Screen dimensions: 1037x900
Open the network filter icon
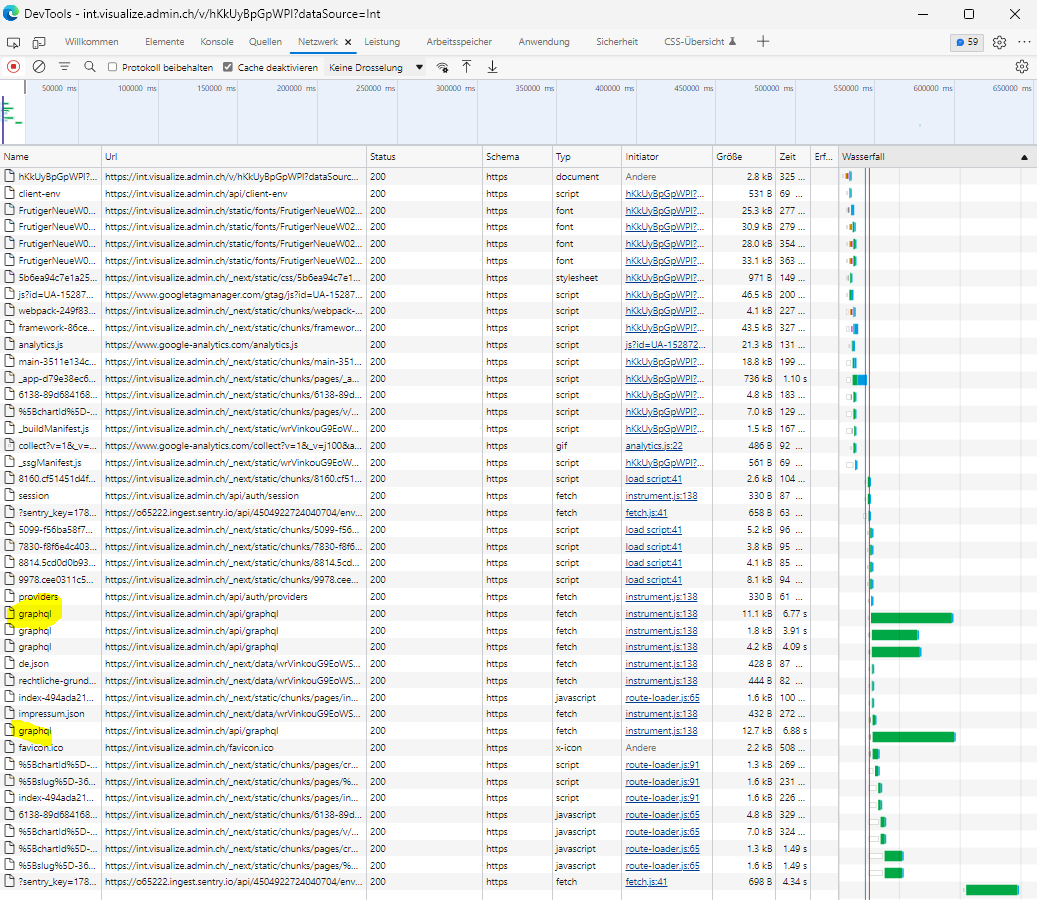[x=63, y=67]
